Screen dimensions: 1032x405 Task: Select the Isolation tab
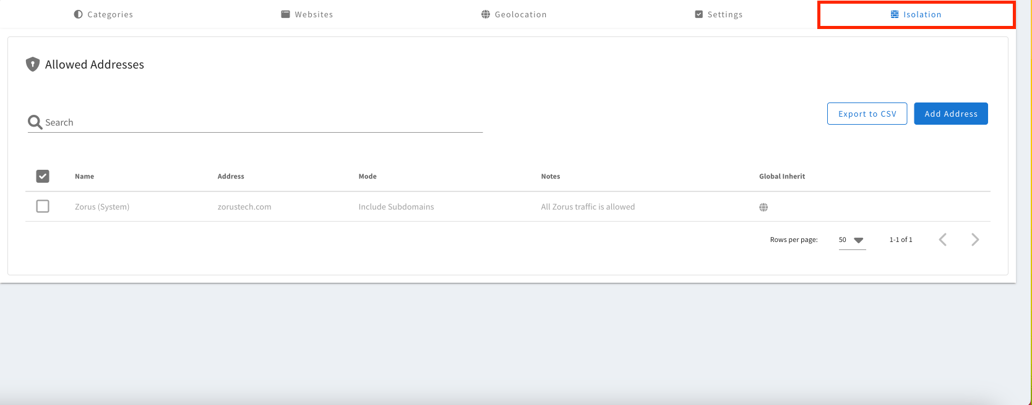916,15
